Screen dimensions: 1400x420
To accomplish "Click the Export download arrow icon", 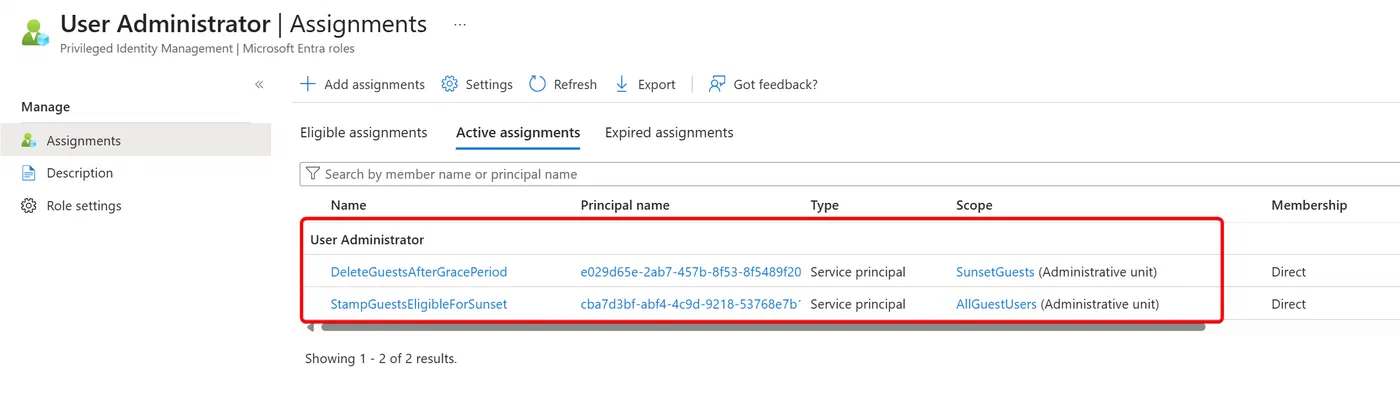I will click(x=622, y=84).
